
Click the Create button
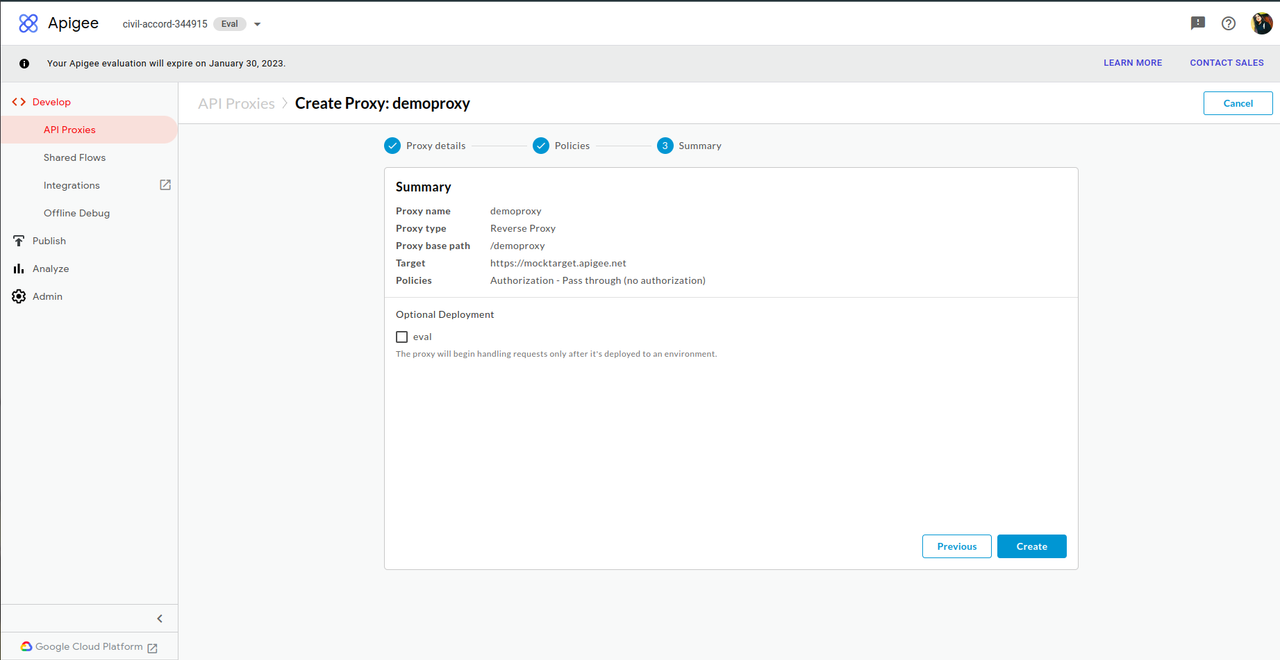[1031, 546]
